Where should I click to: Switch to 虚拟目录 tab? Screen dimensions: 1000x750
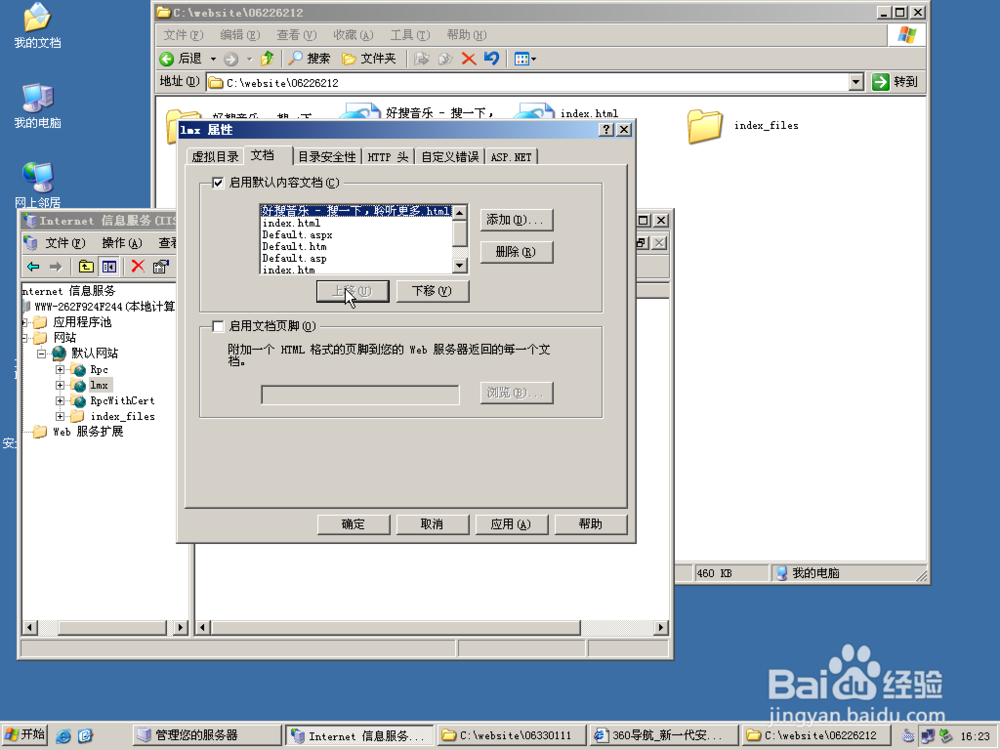pyautogui.click(x=215, y=157)
